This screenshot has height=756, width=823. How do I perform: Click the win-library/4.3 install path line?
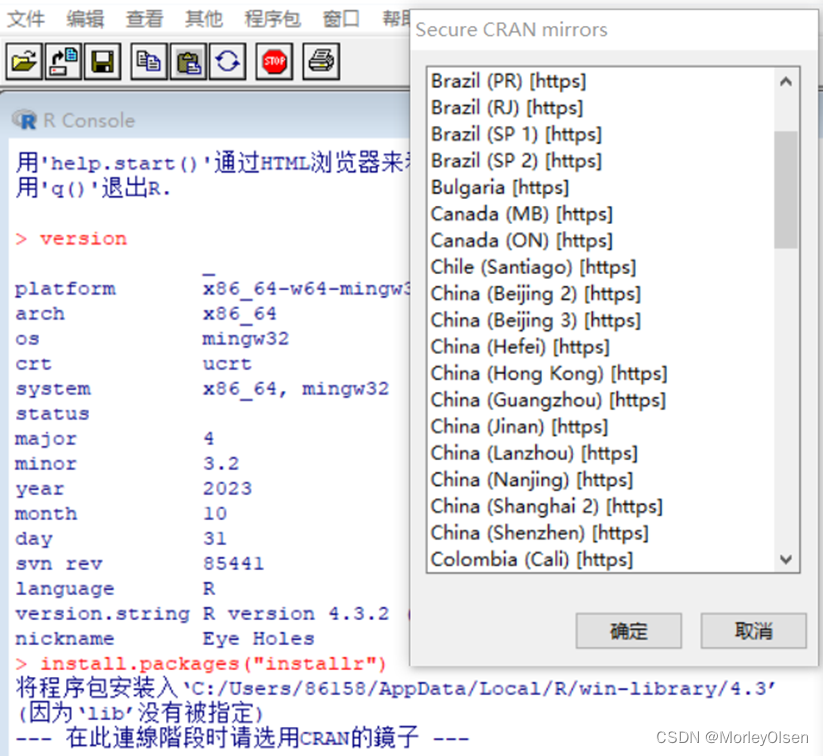tap(395, 689)
